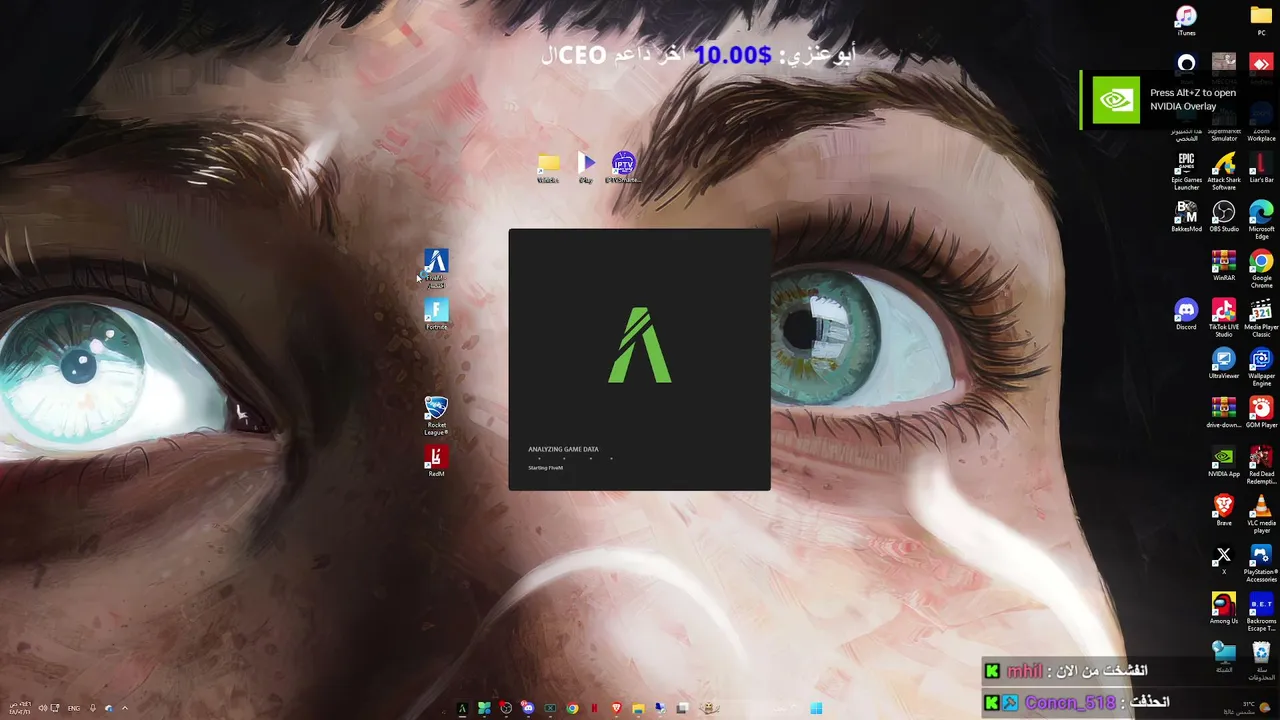Launch Google Chrome from desktop
The width and height of the screenshot is (1280, 720).
(x=1261, y=269)
